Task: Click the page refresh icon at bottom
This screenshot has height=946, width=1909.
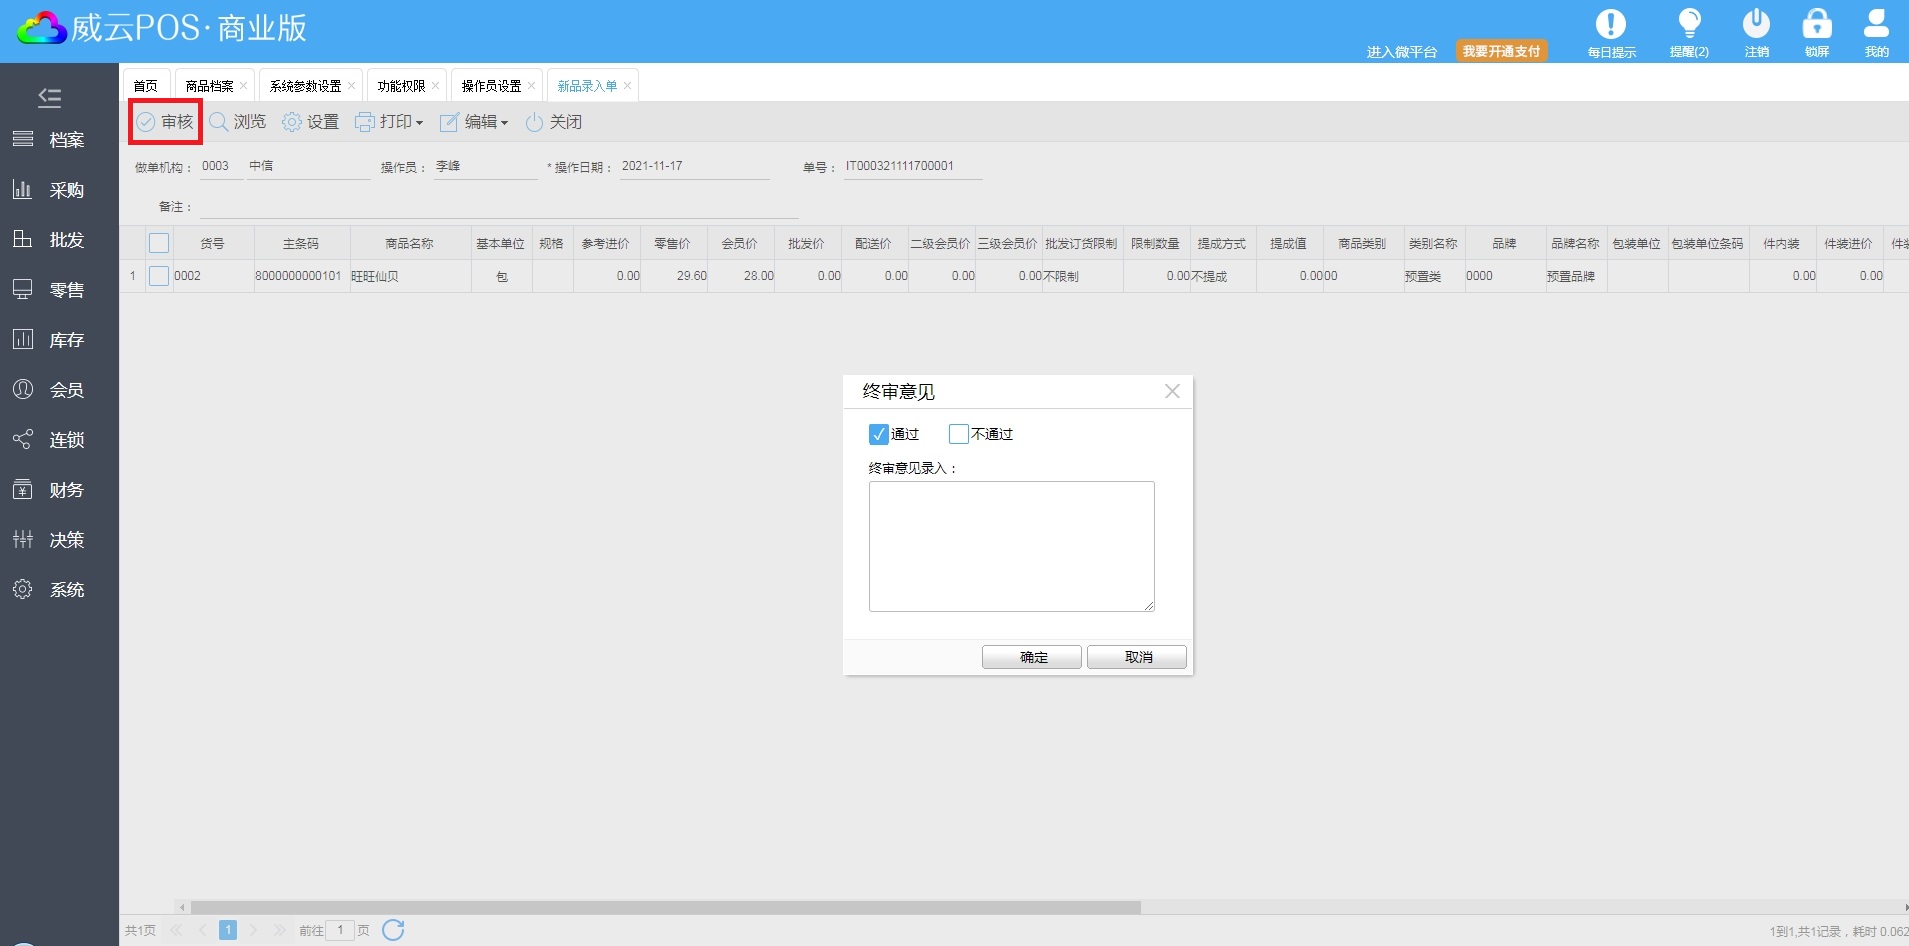Action: pyautogui.click(x=393, y=930)
